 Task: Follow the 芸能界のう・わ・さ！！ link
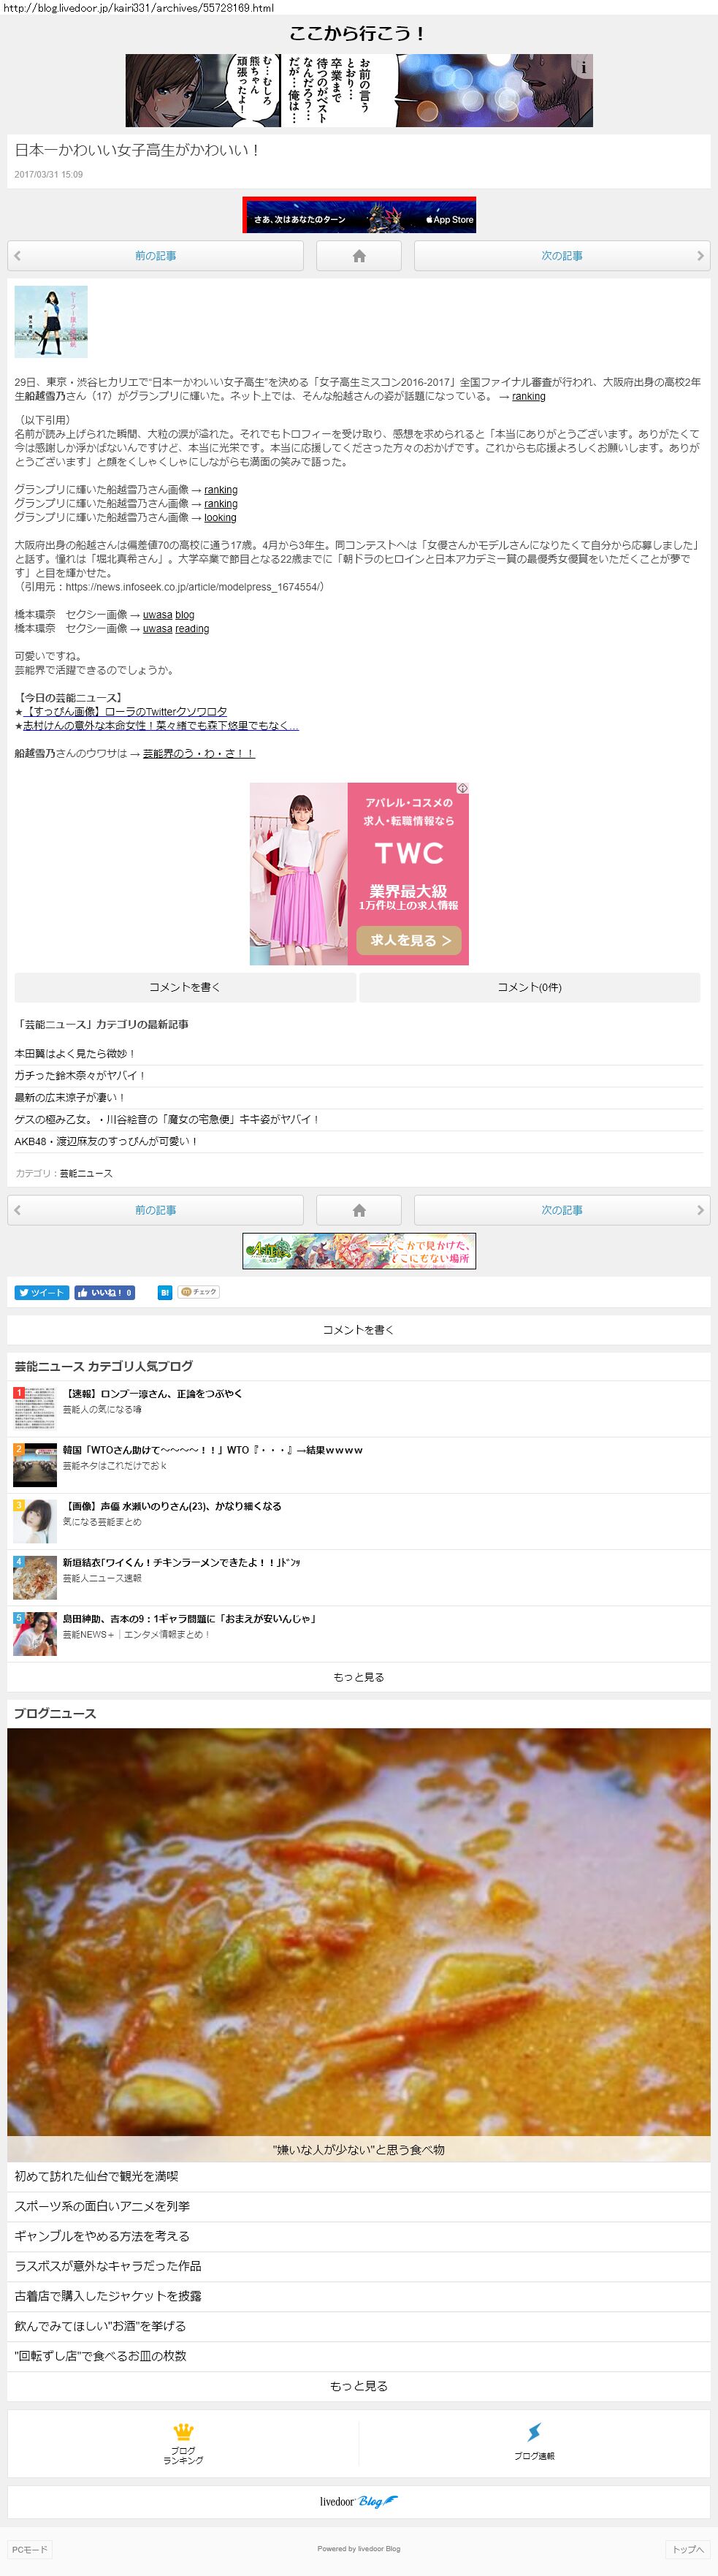(199, 753)
